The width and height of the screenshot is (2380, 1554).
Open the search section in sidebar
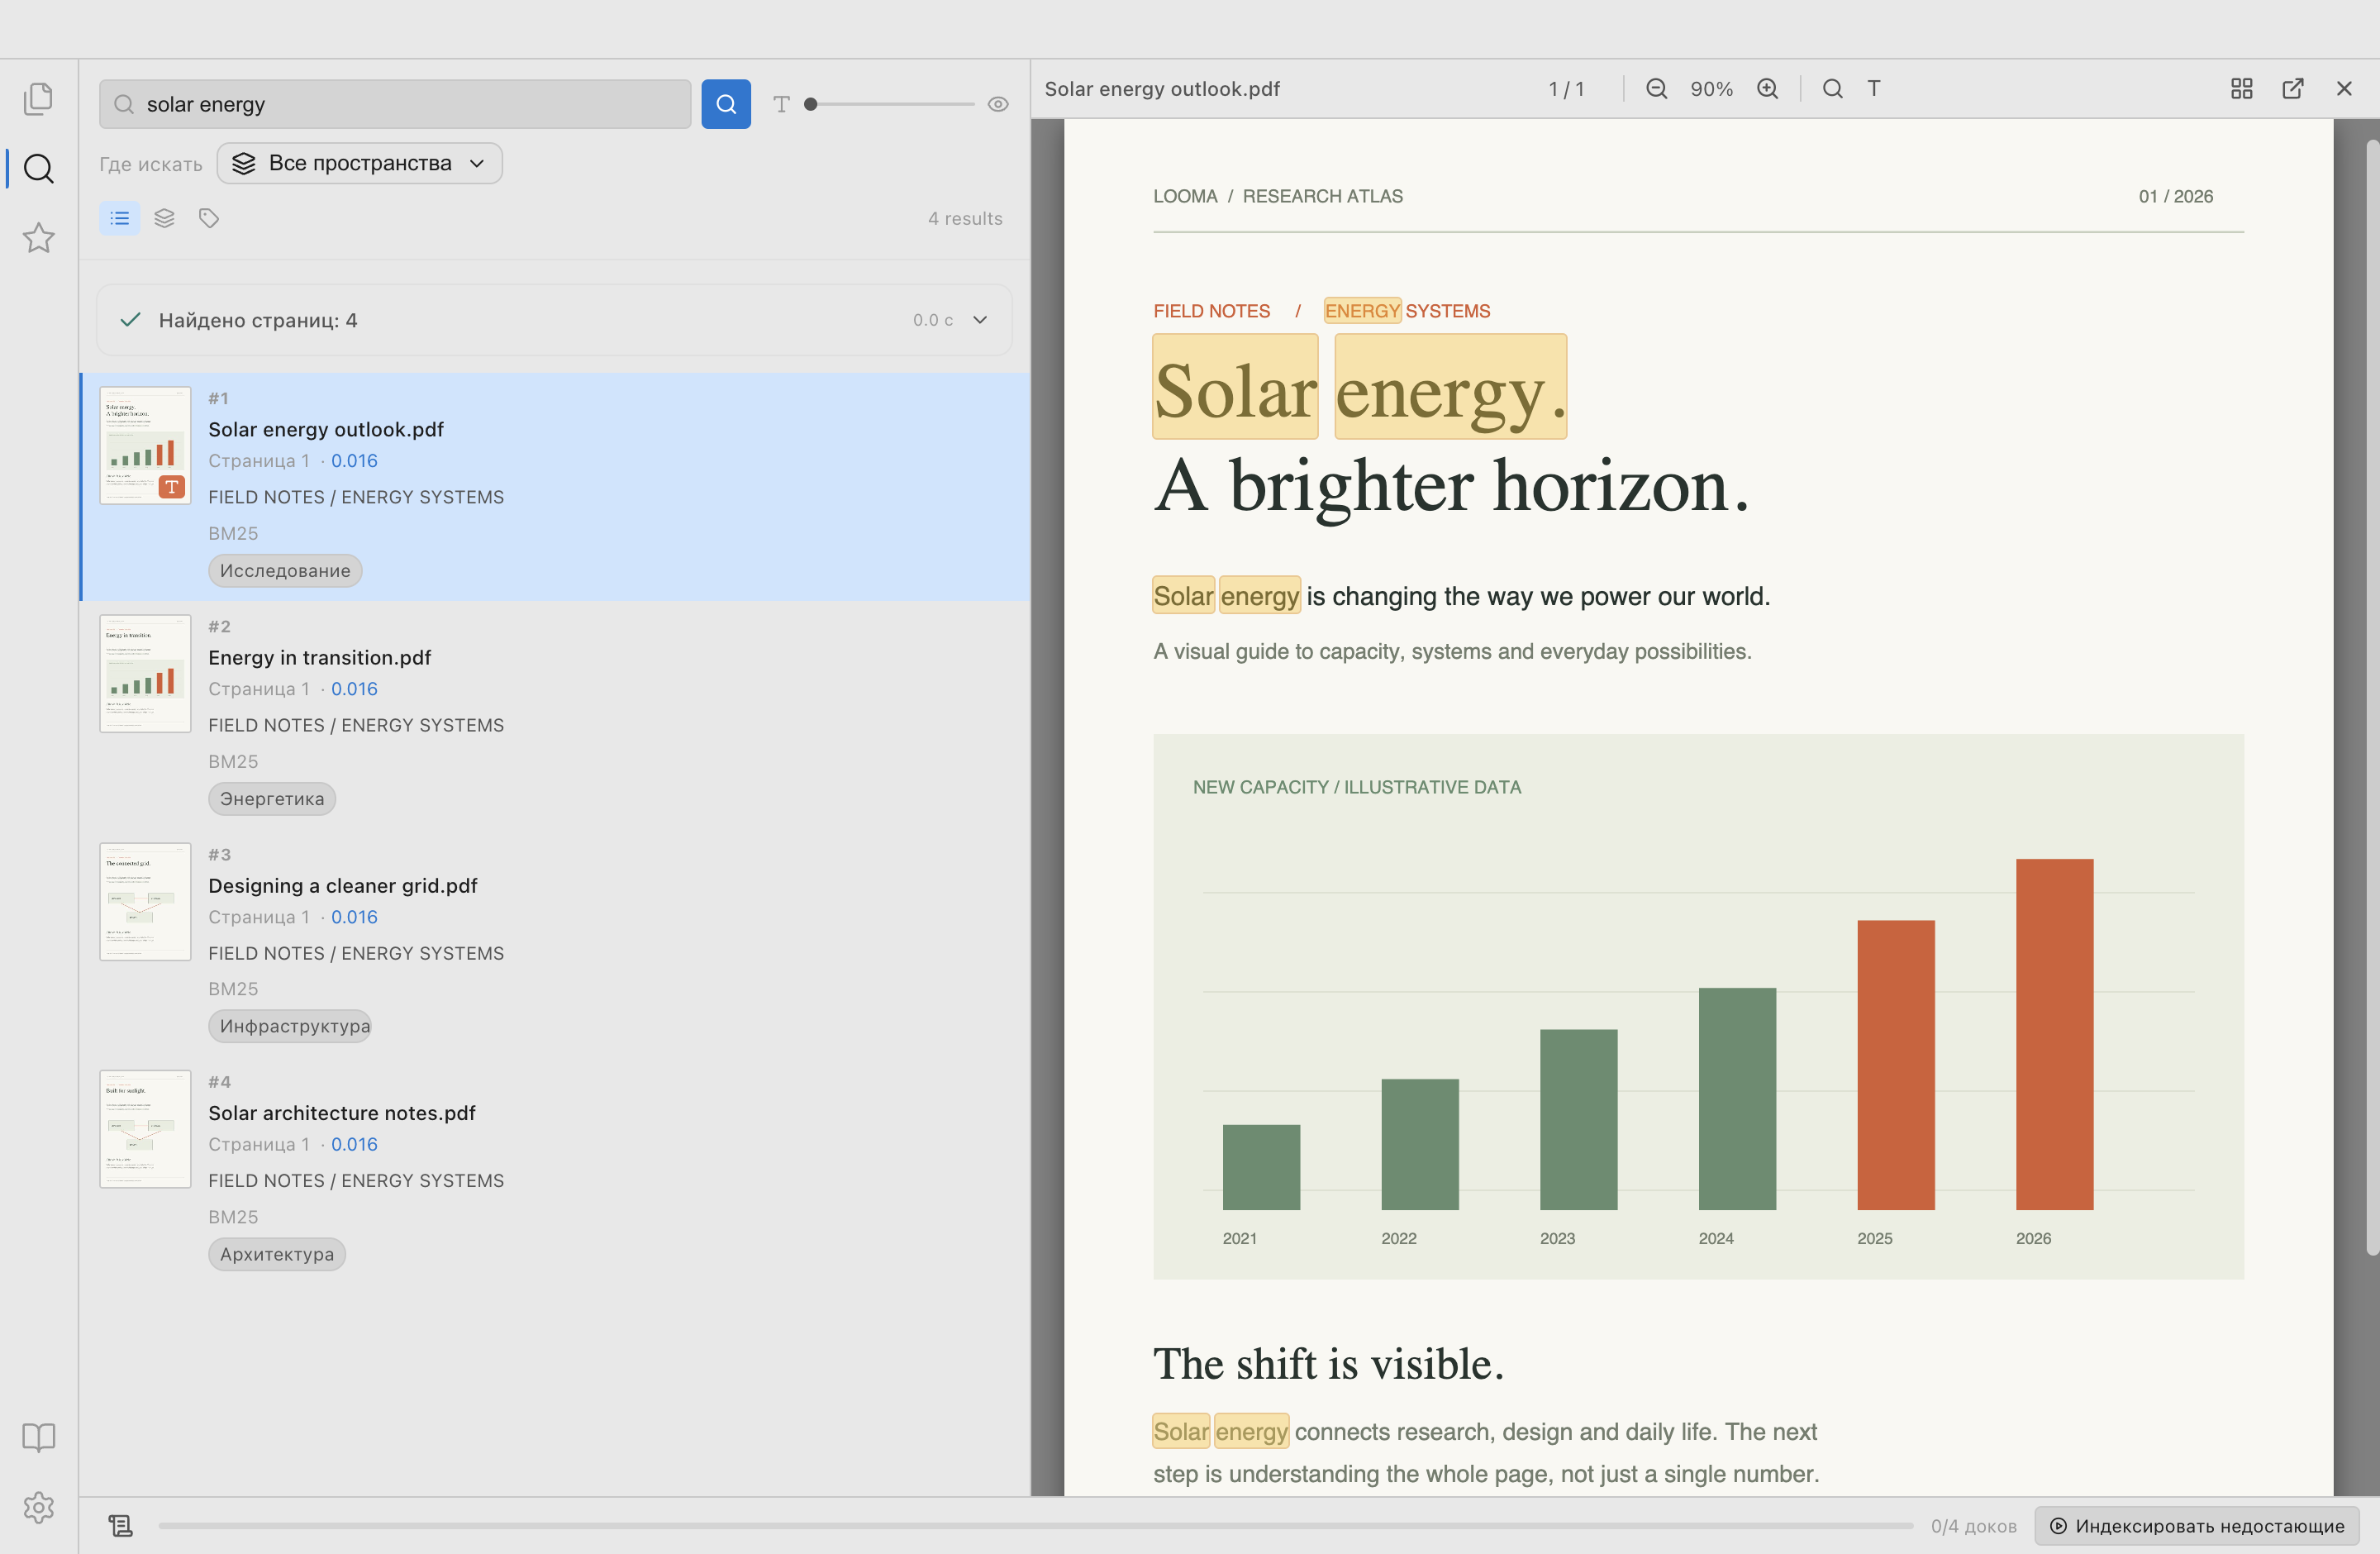38,168
